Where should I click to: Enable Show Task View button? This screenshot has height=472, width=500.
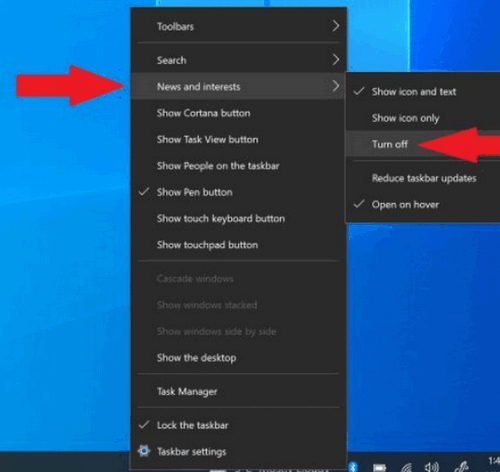238,139
